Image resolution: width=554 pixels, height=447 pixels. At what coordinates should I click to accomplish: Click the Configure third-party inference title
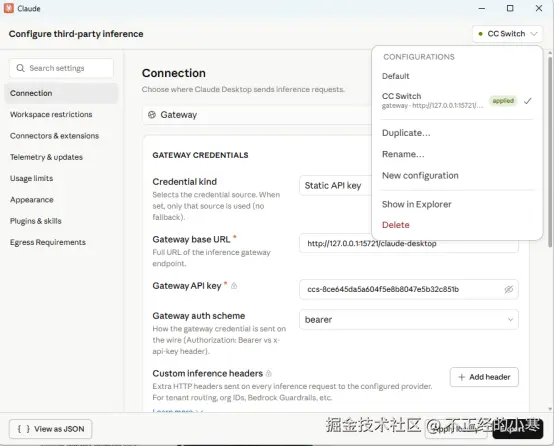tap(76, 34)
